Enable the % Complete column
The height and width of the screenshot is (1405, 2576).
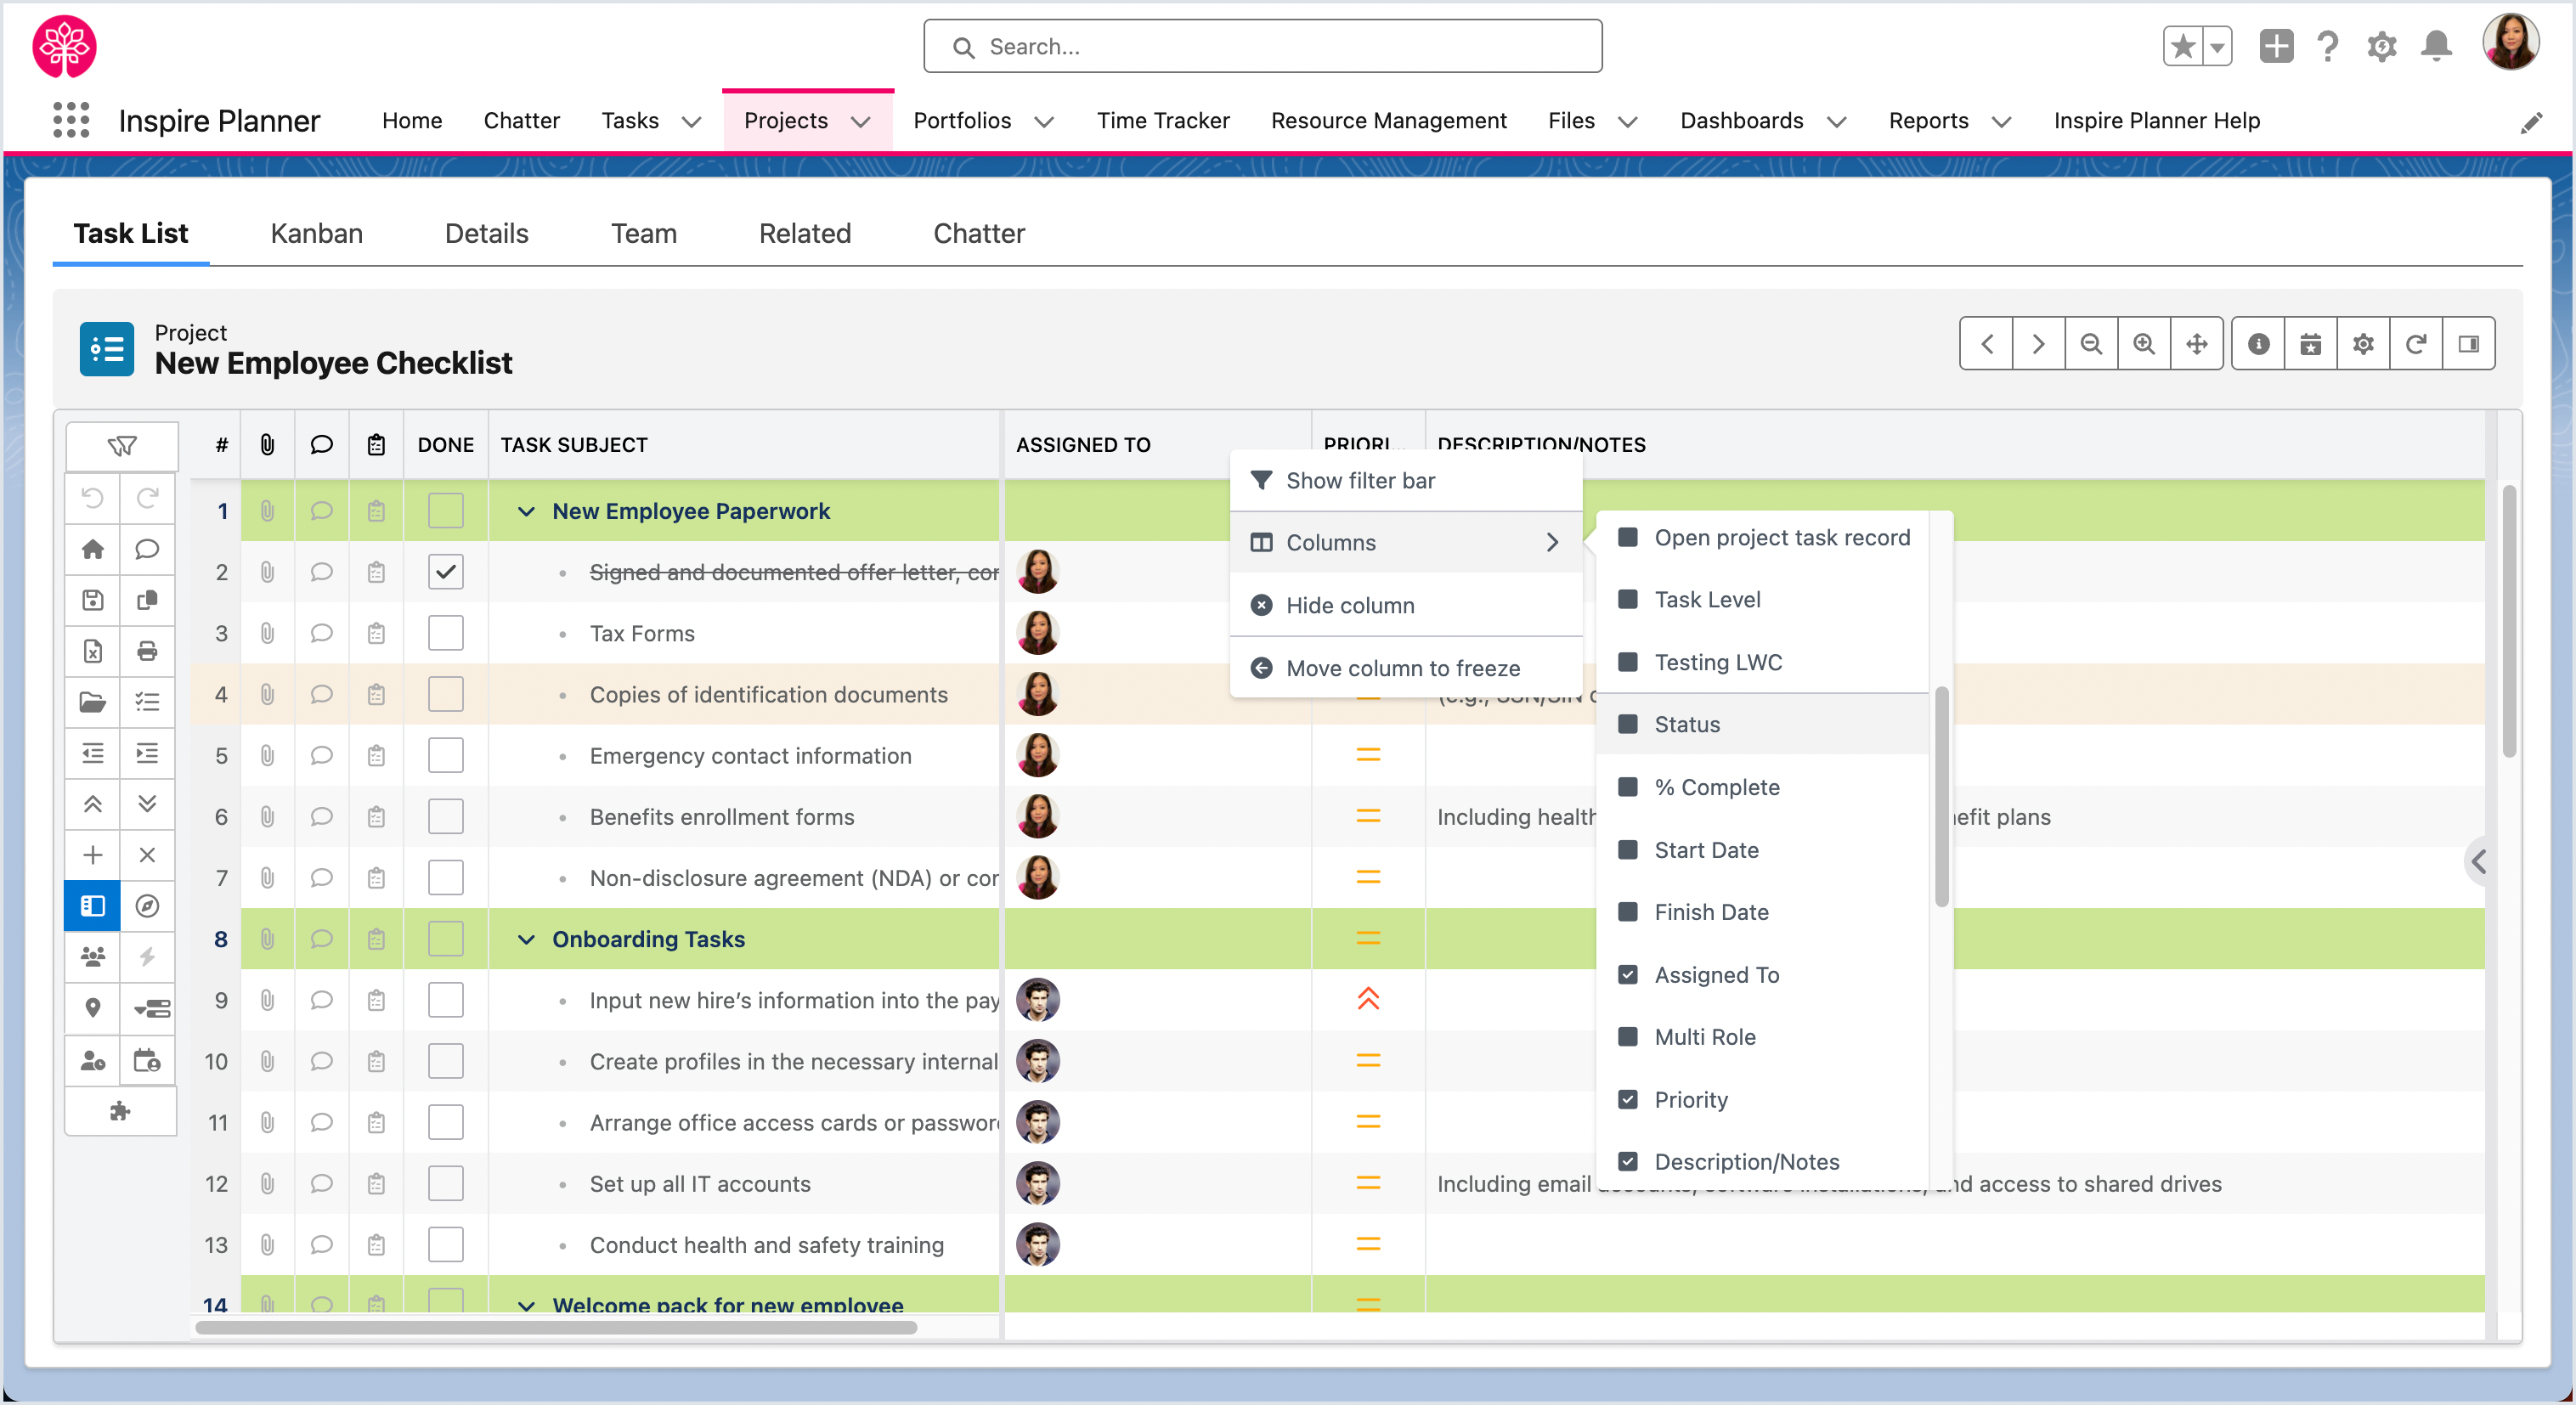pyautogui.click(x=1628, y=787)
